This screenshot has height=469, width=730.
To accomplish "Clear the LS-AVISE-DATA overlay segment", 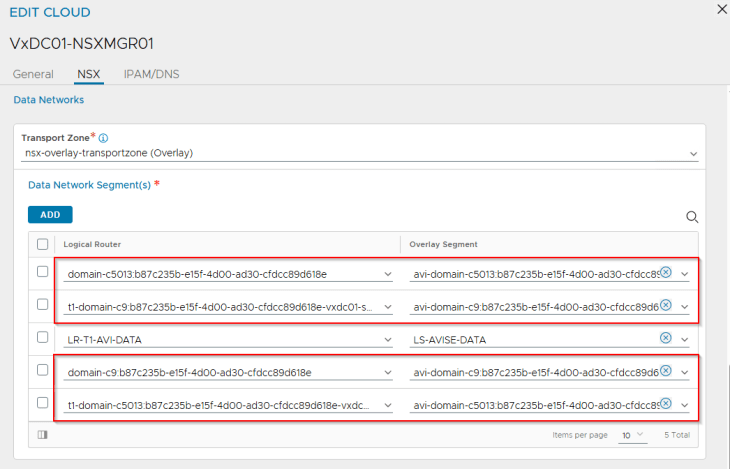I will (666, 339).
